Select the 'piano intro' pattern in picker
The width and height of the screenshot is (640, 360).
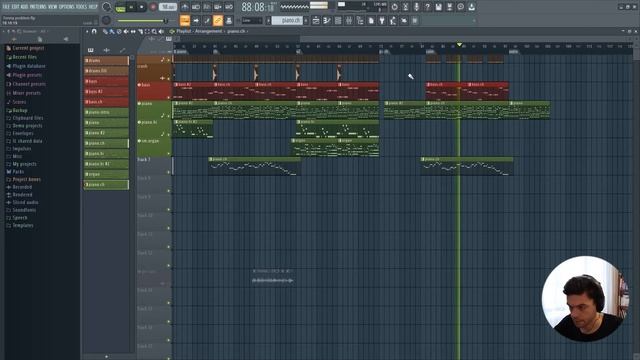tap(107, 112)
